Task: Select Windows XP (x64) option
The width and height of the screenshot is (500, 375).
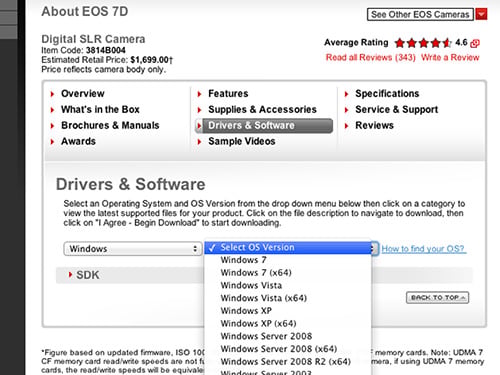Action: [288, 323]
